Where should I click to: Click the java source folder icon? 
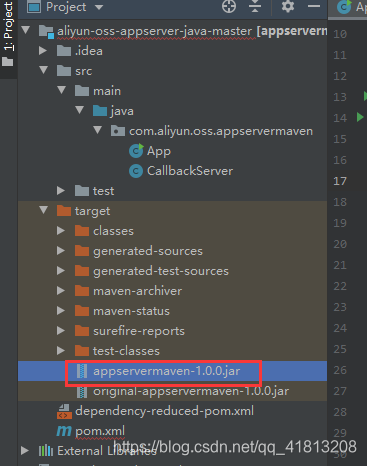[x=100, y=111]
